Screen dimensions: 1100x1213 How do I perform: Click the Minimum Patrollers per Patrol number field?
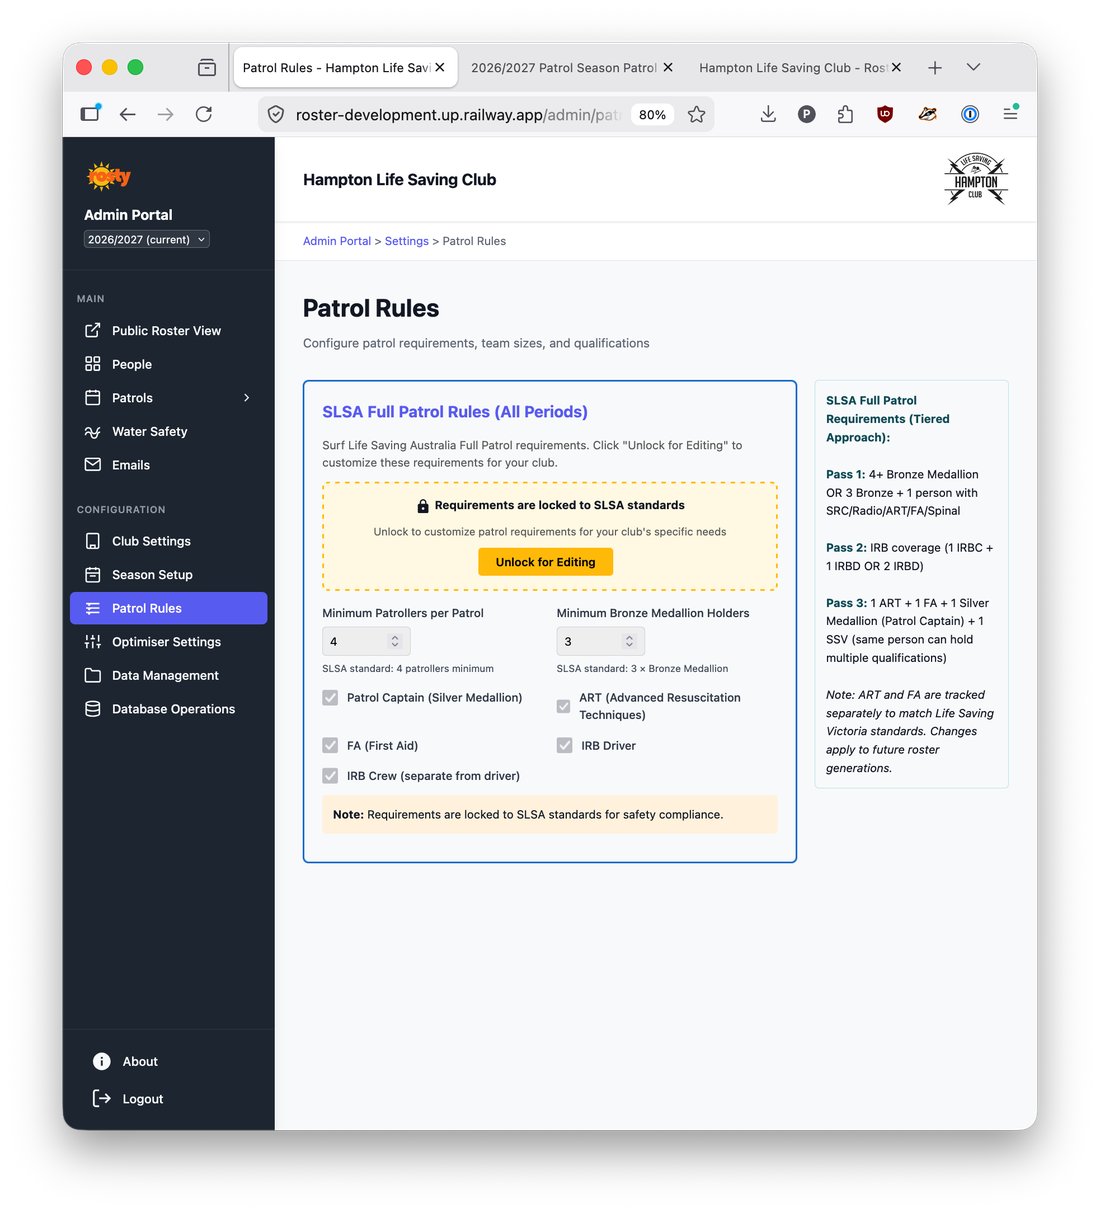[x=366, y=642]
